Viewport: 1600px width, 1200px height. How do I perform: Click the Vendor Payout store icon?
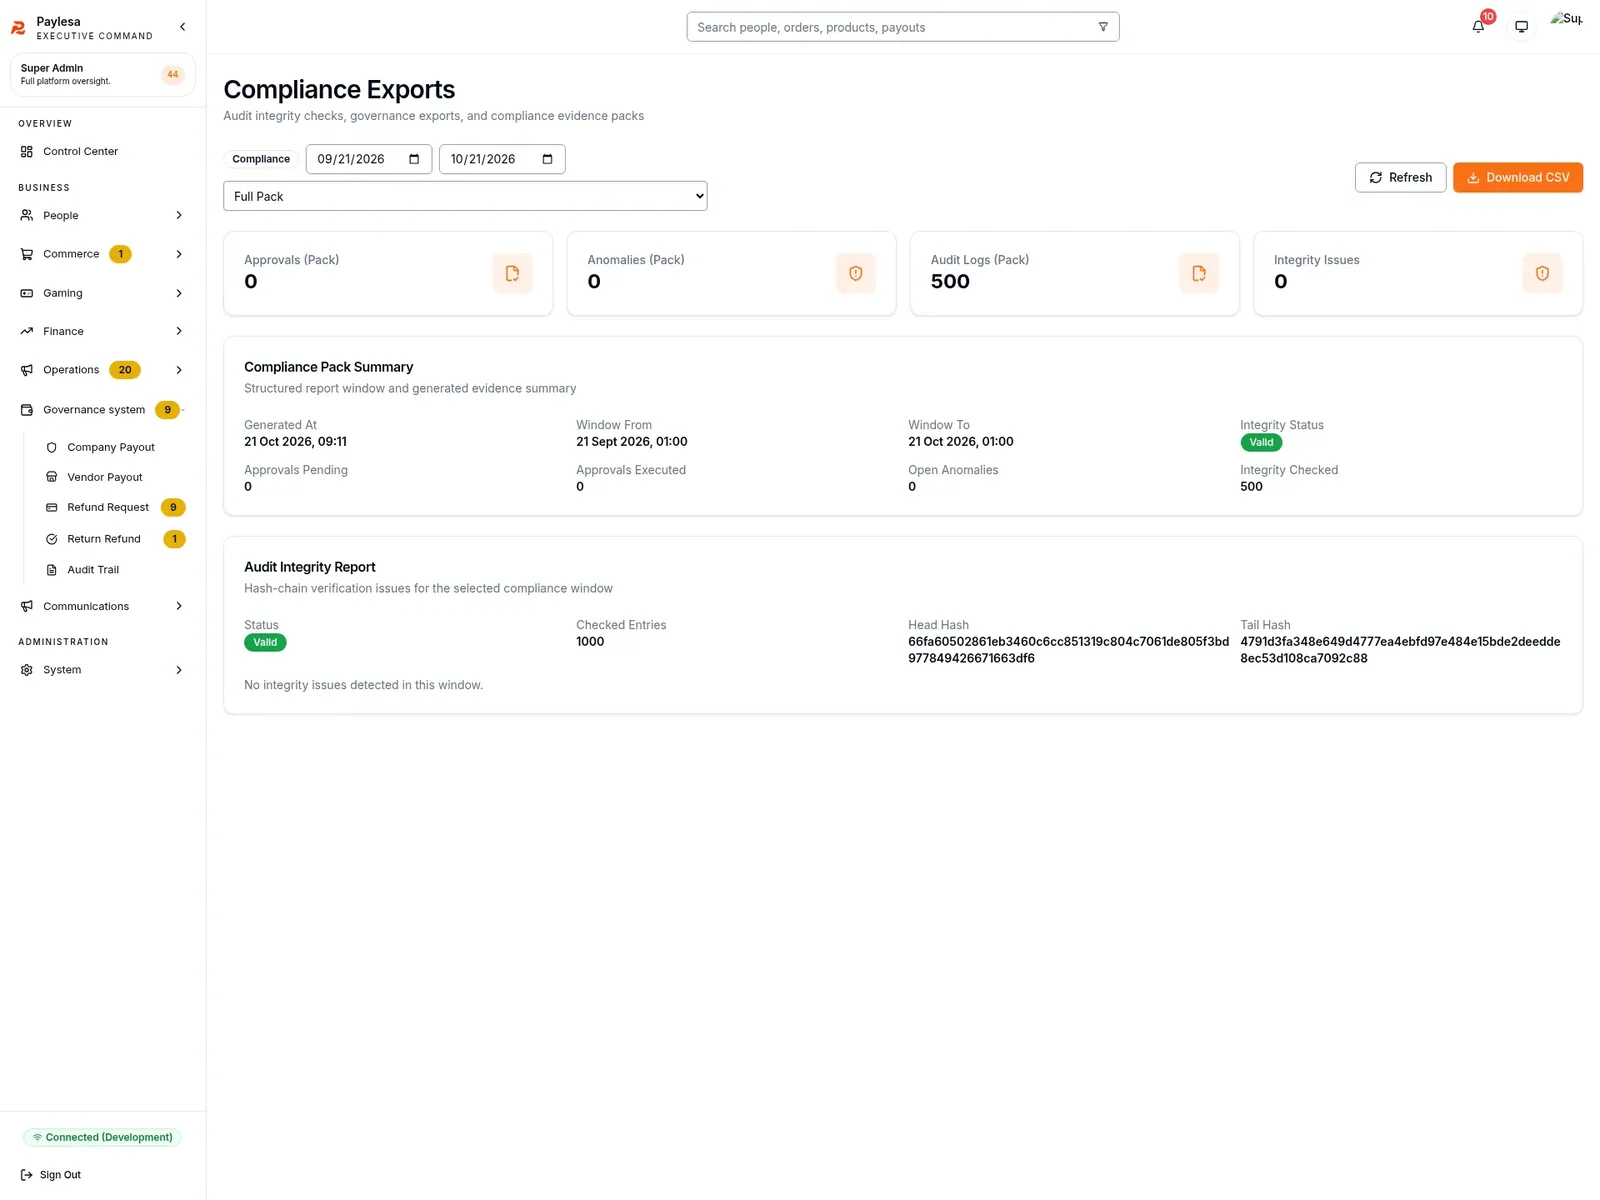52,477
